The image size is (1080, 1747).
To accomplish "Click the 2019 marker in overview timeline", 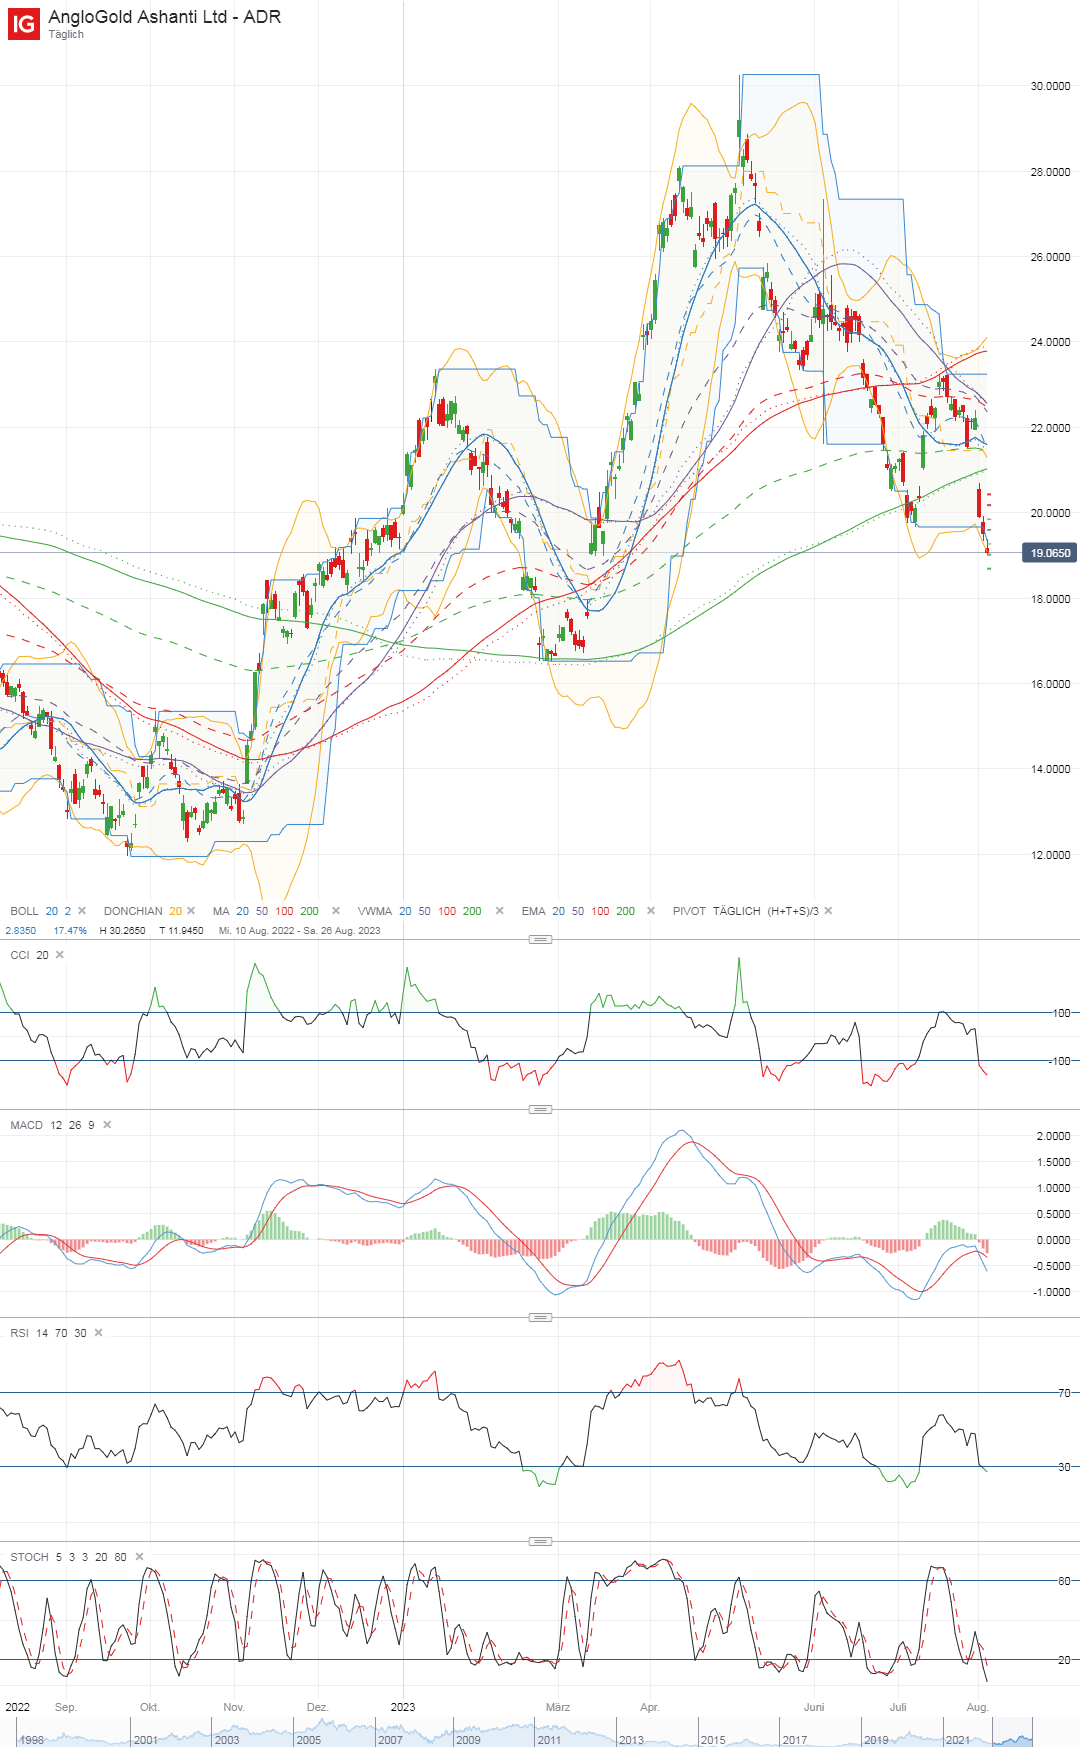I will (876, 1740).
